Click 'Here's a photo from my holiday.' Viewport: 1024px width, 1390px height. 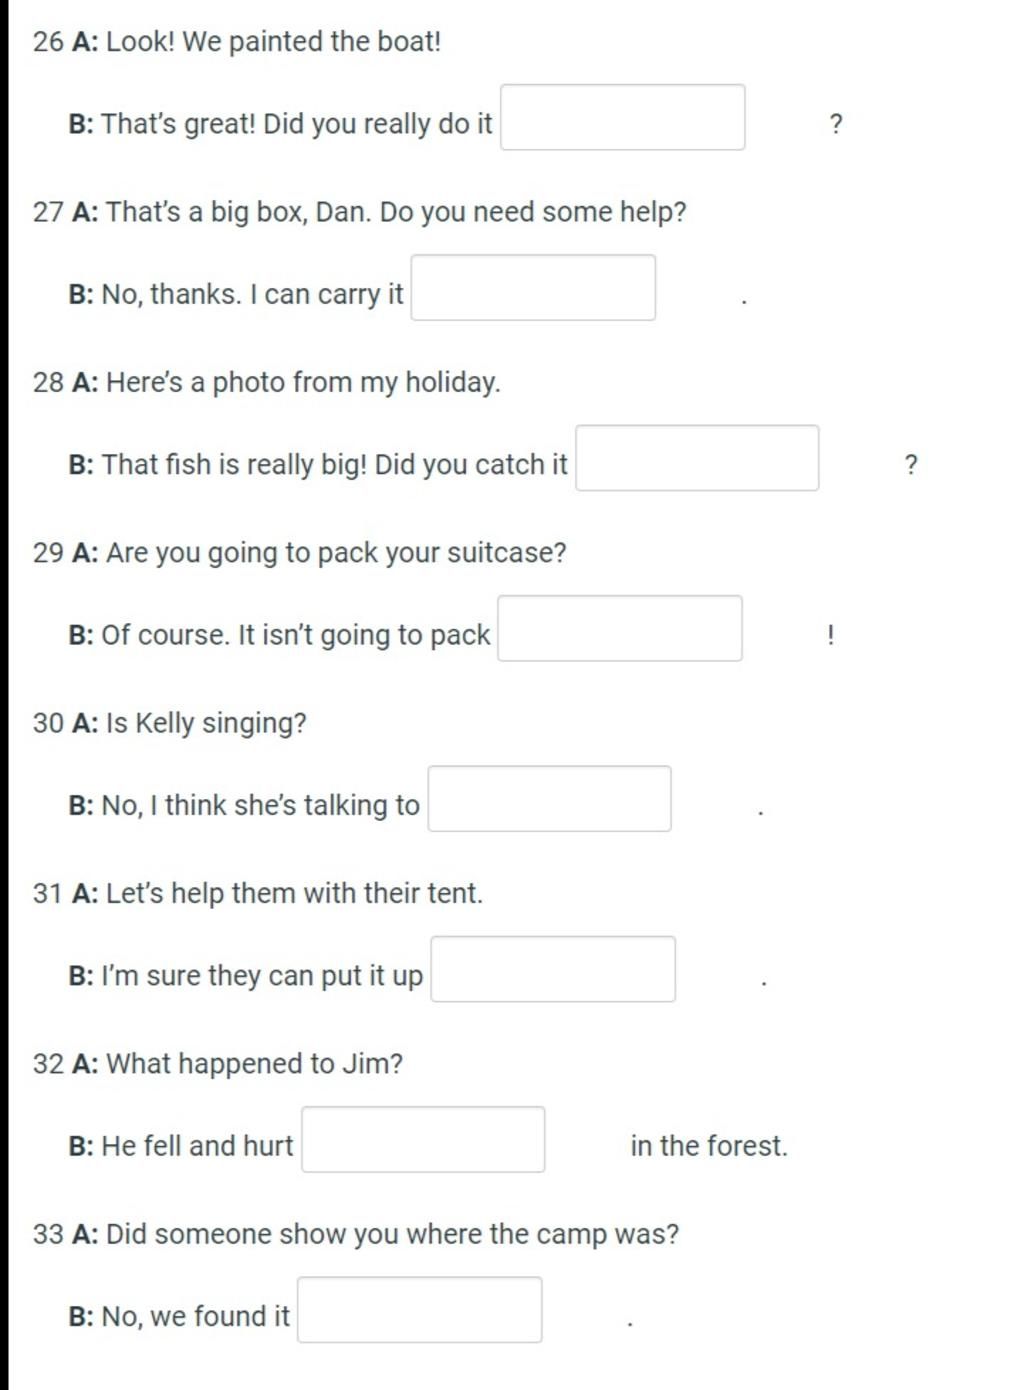coord(303,382)
